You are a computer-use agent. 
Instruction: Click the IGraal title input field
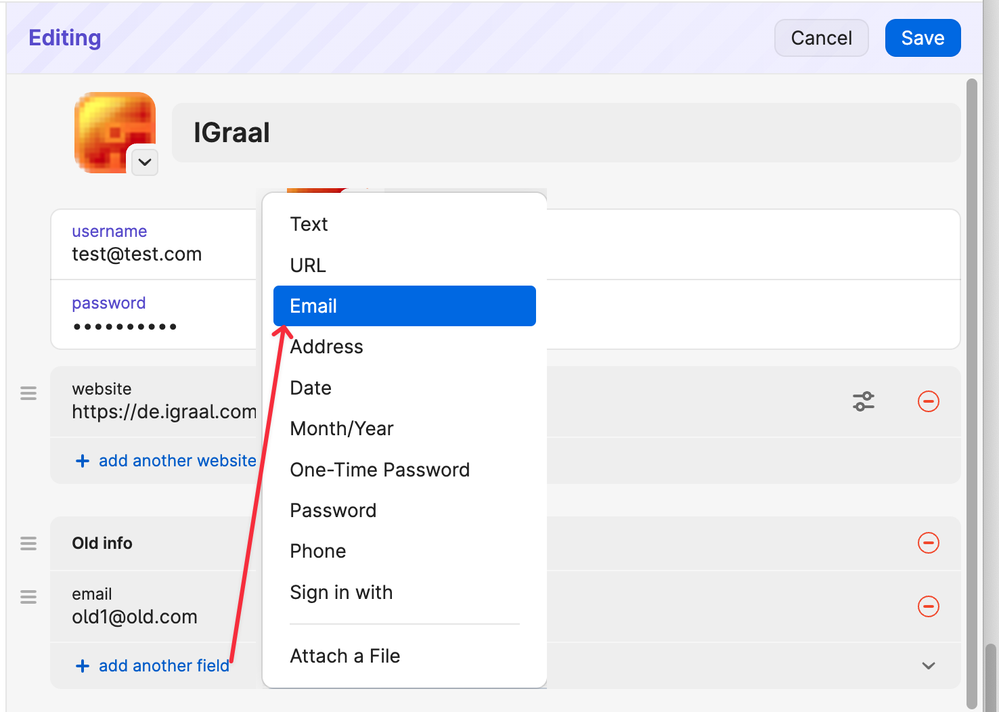click(x=565, y=132)
